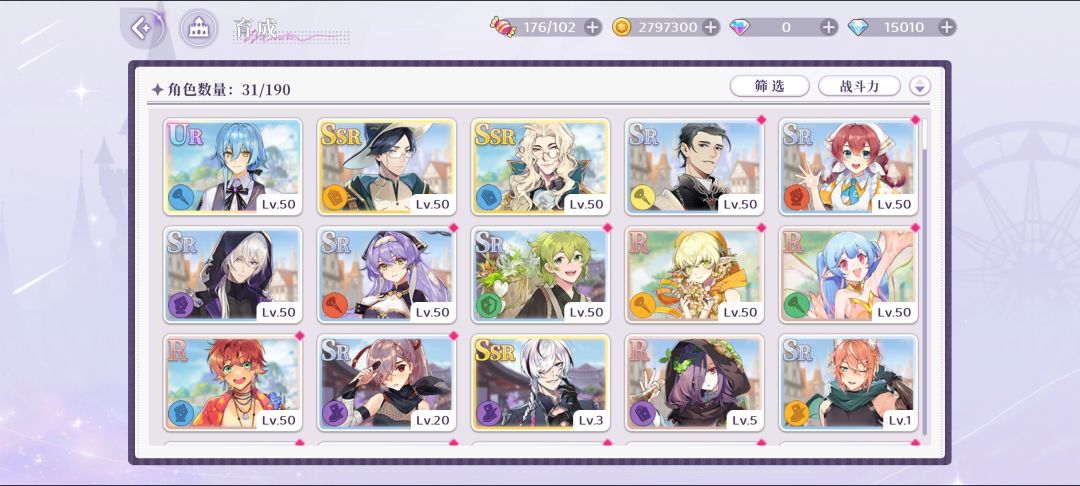Select the SSR blond-curly-haired character card
1080x486 pixels.
541,166
